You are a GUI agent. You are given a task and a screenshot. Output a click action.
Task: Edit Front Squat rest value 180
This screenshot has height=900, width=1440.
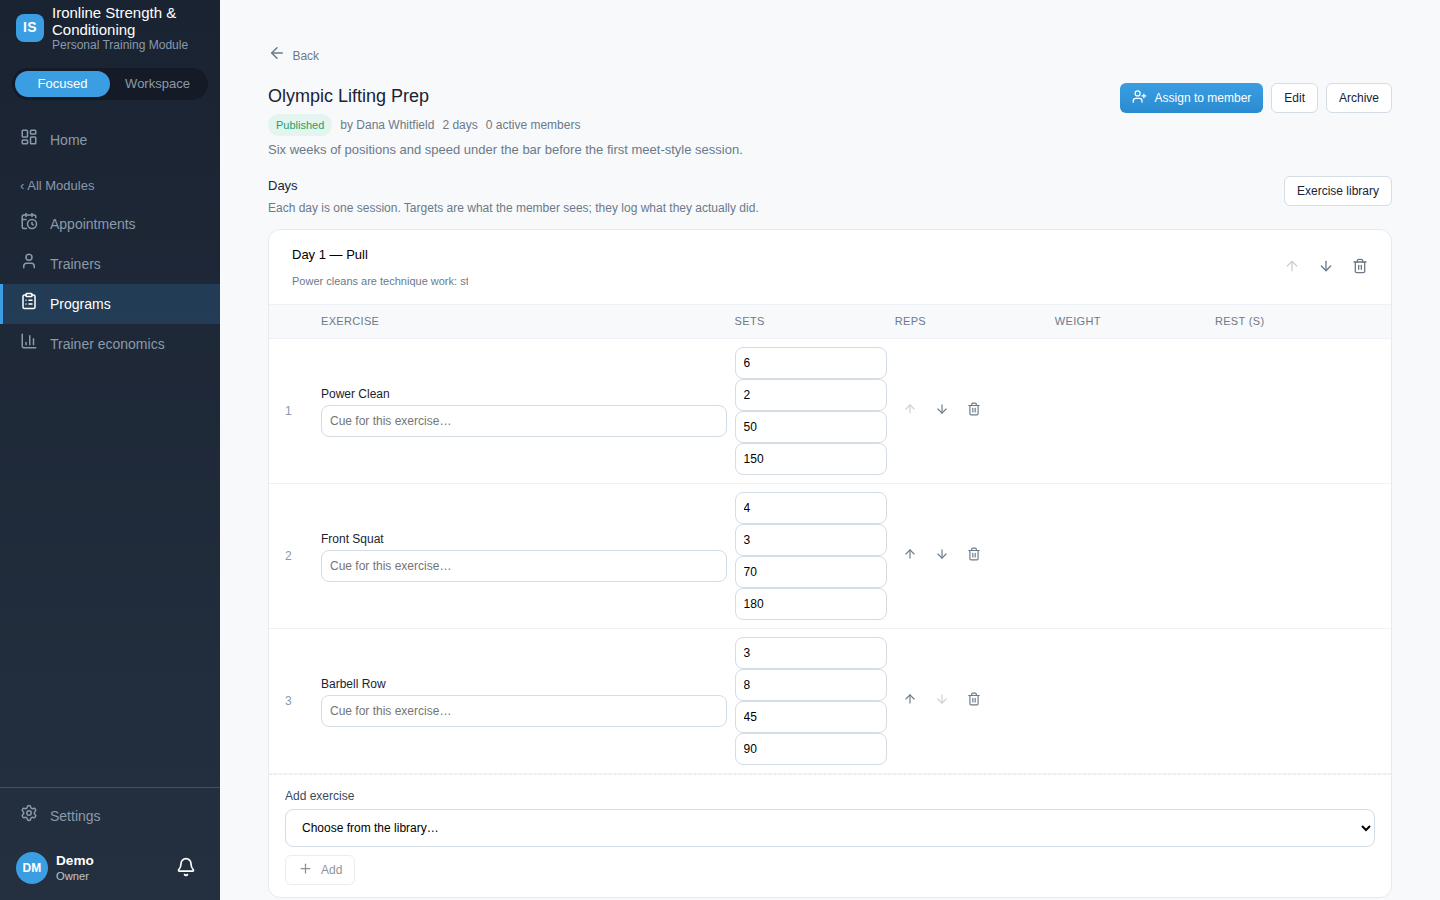(x=811, y=604)
